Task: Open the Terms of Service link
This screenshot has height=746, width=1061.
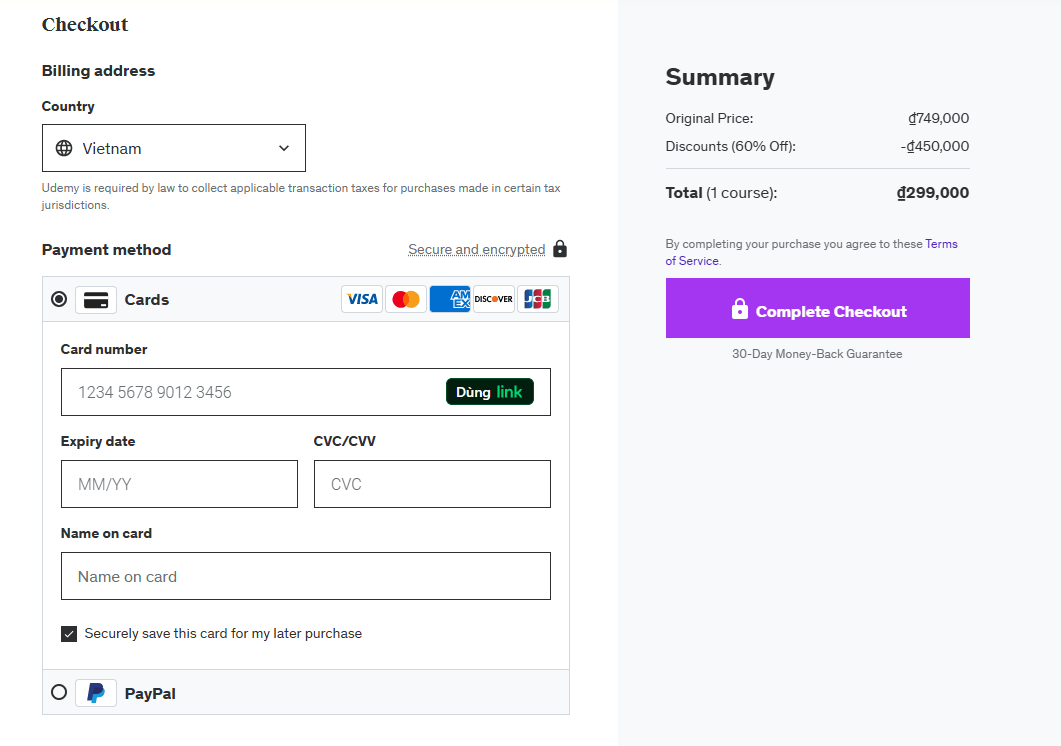Action: point(940,244)
